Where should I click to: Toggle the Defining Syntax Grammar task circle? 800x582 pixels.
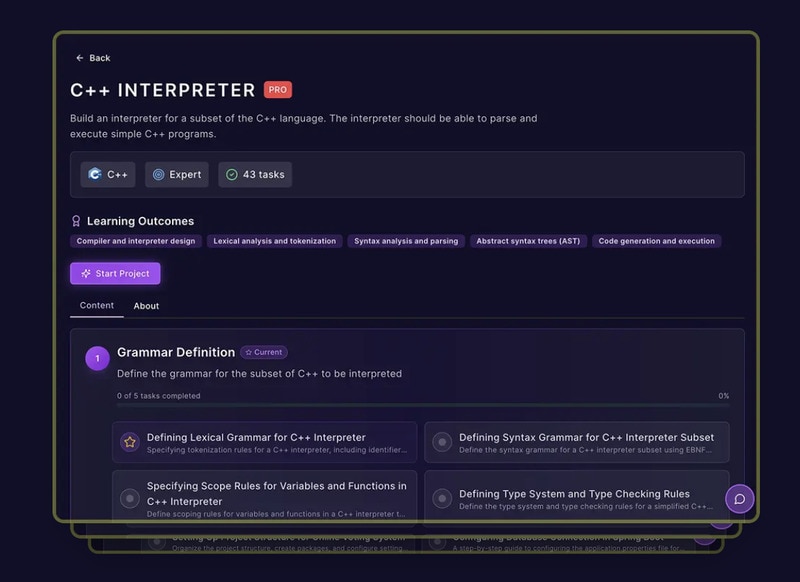coord(441,442)
